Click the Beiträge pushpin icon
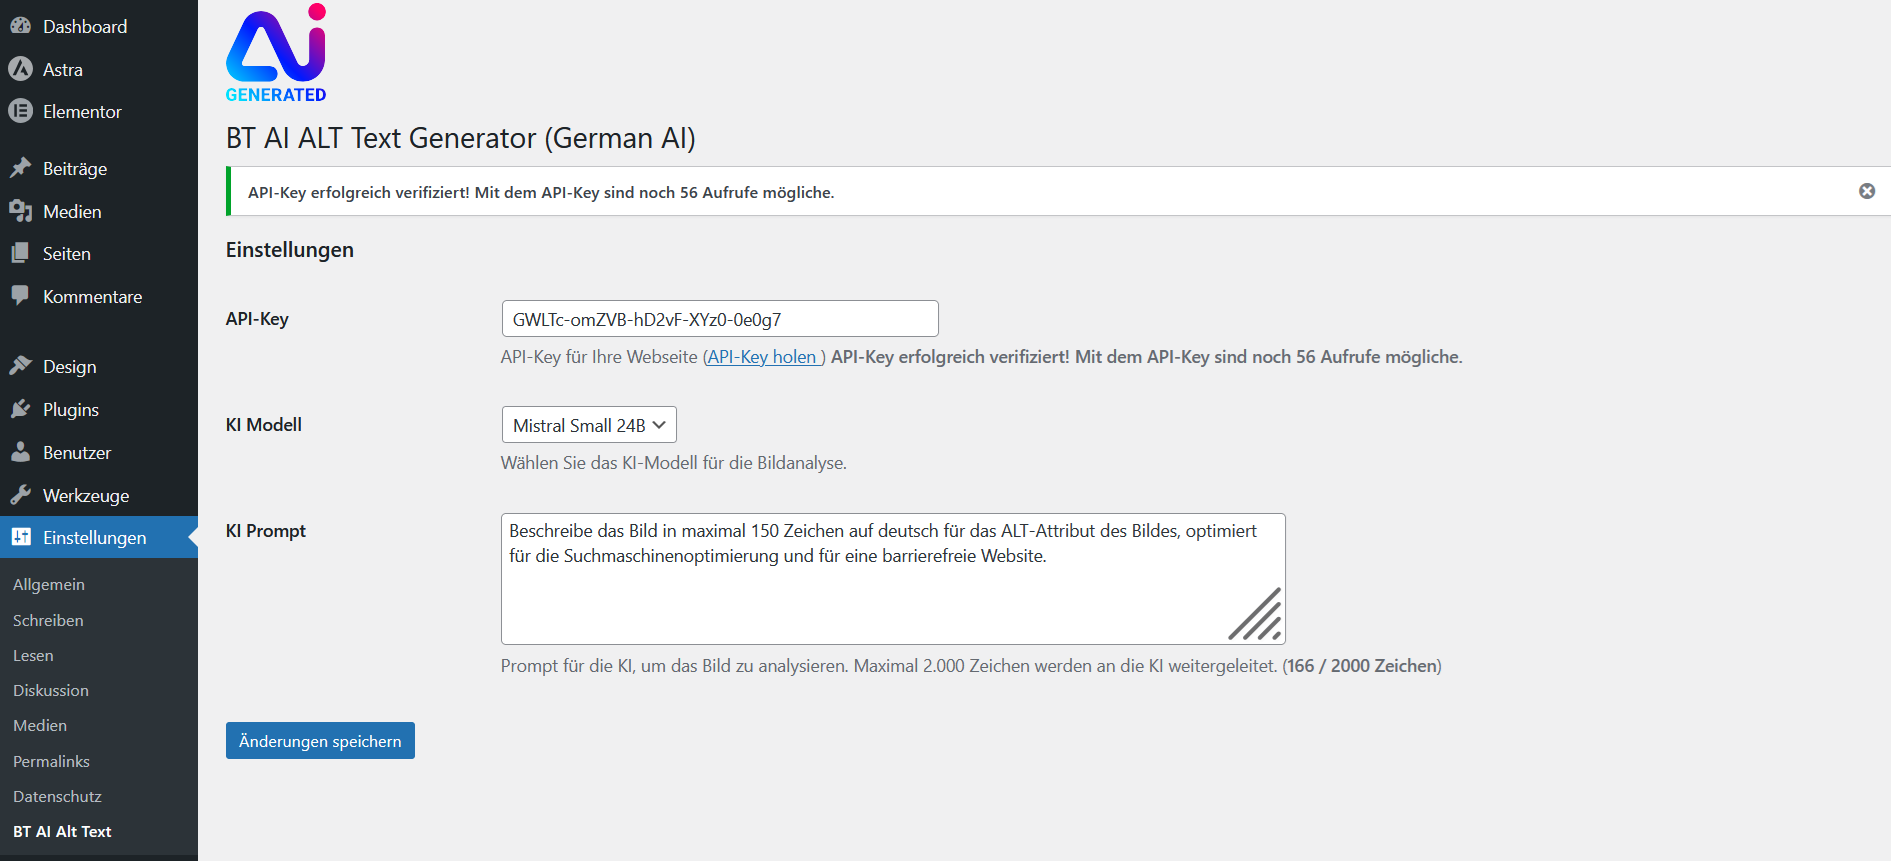 click(20, 168)
